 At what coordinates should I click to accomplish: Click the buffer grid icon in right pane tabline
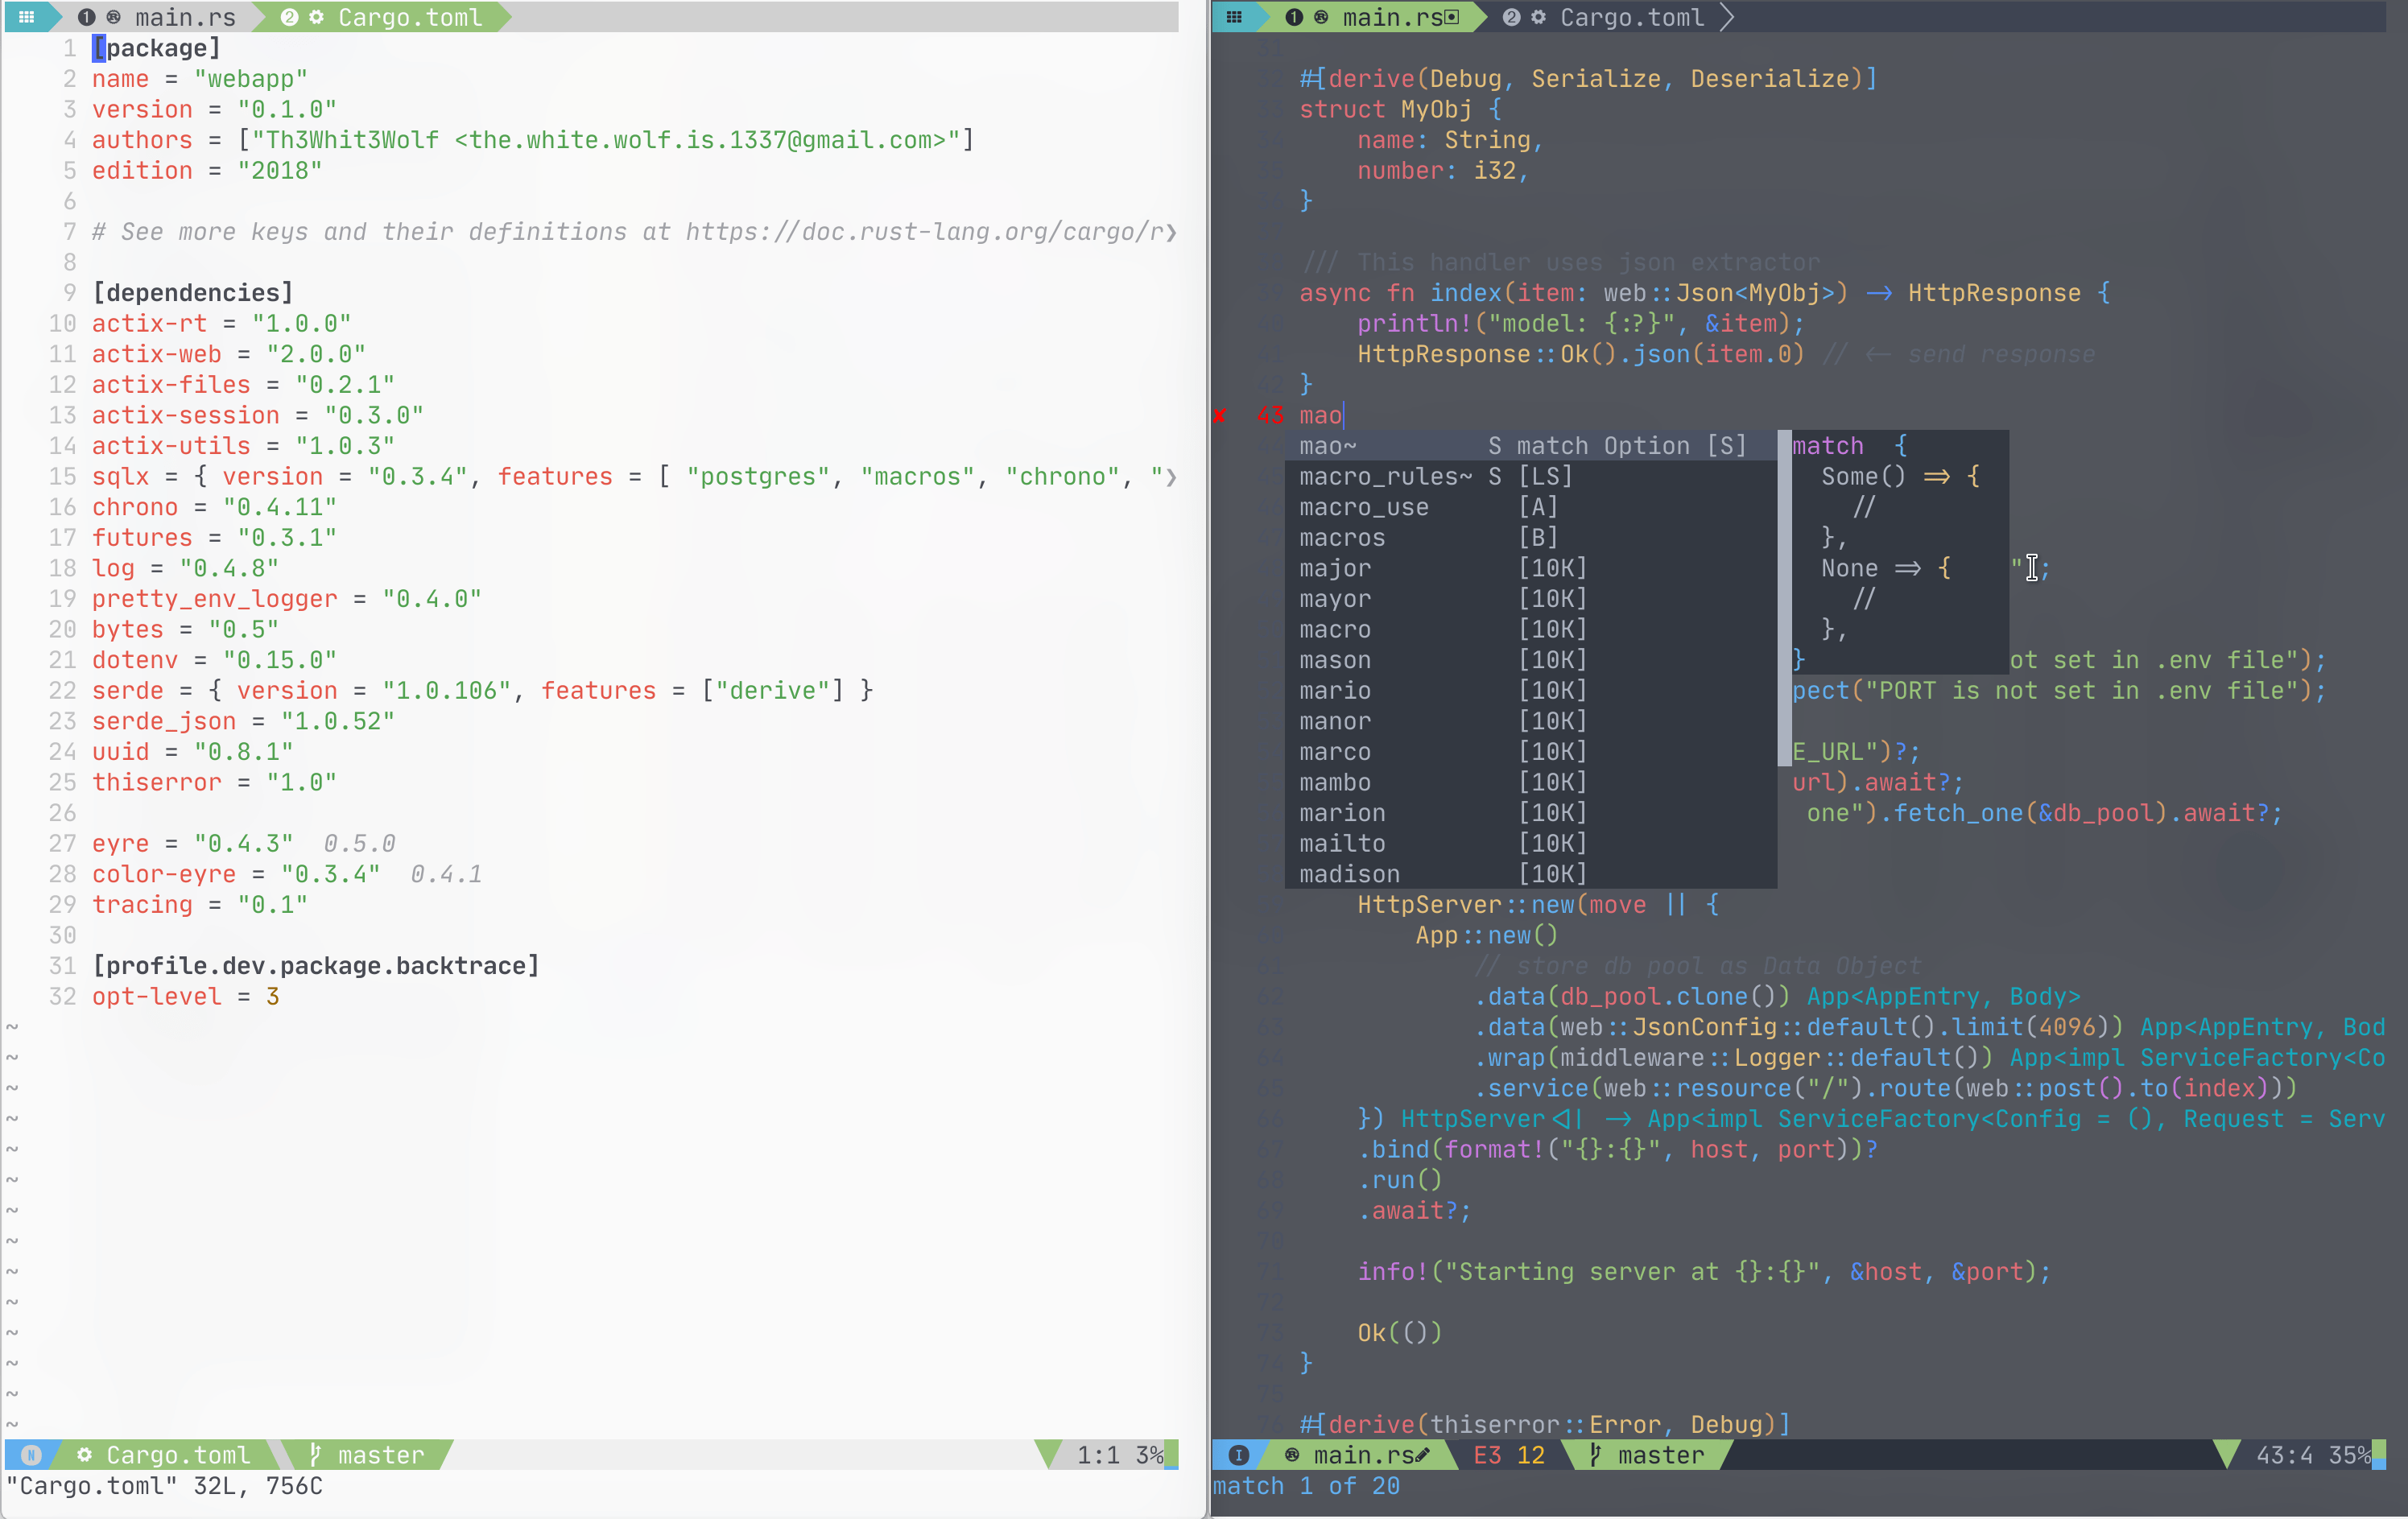1234,17
